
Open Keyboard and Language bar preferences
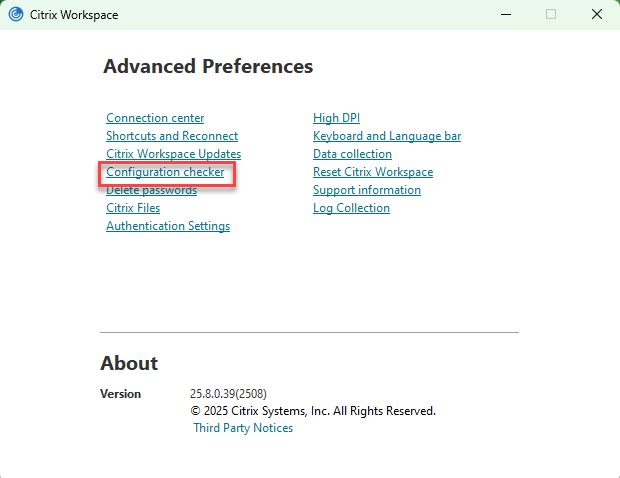386,136
